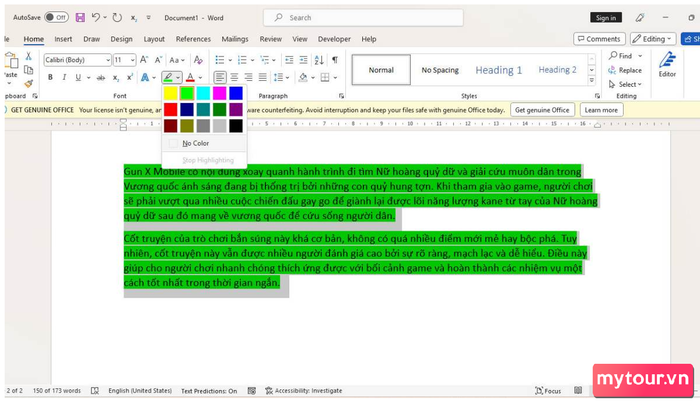700x405 pixels.
Task: Click the Copy icon
Action: [29, 70]
